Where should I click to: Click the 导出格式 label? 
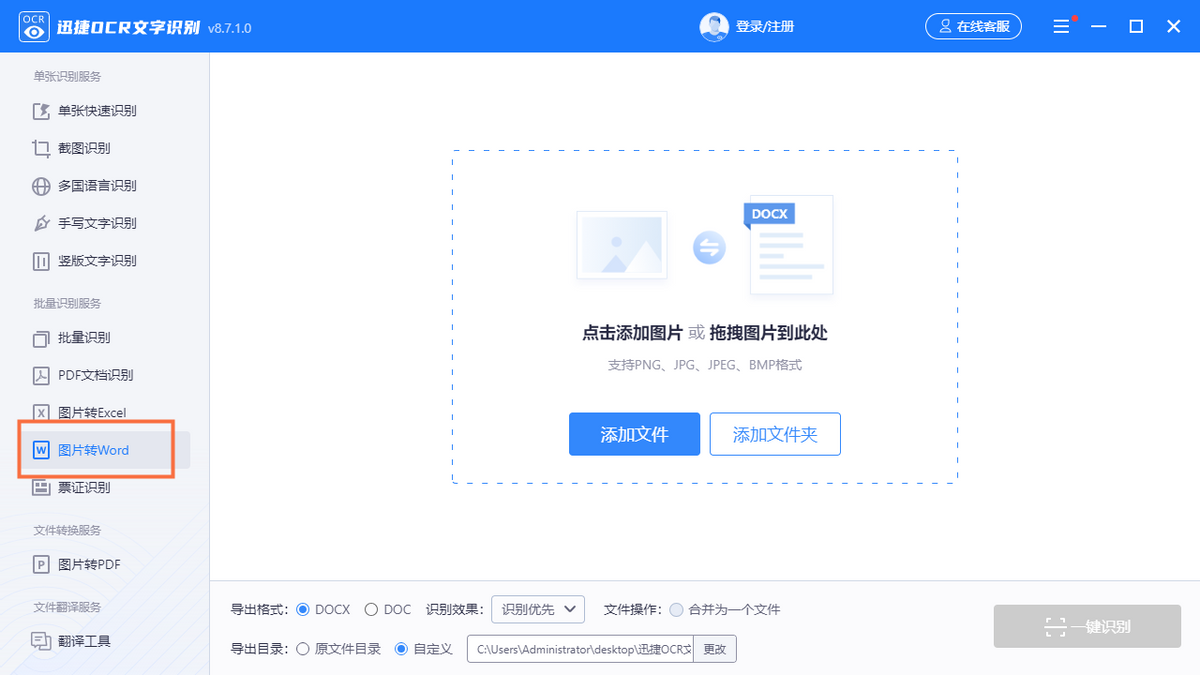259,609
